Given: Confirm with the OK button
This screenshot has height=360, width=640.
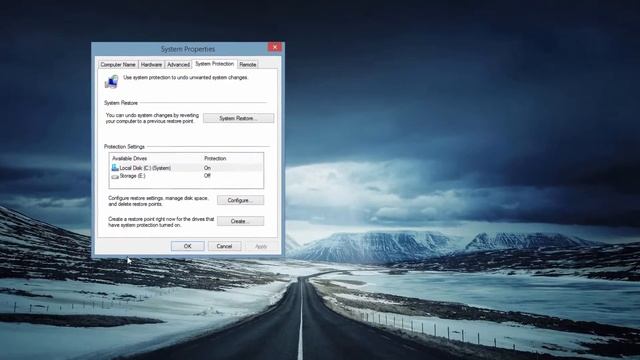Looking at the screenshot, I should click(187, 246).
